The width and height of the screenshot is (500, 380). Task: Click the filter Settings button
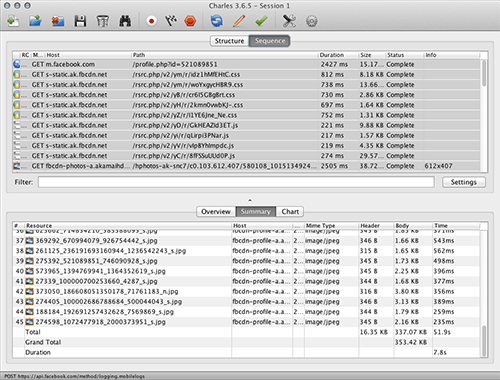(x=464, y=182)
